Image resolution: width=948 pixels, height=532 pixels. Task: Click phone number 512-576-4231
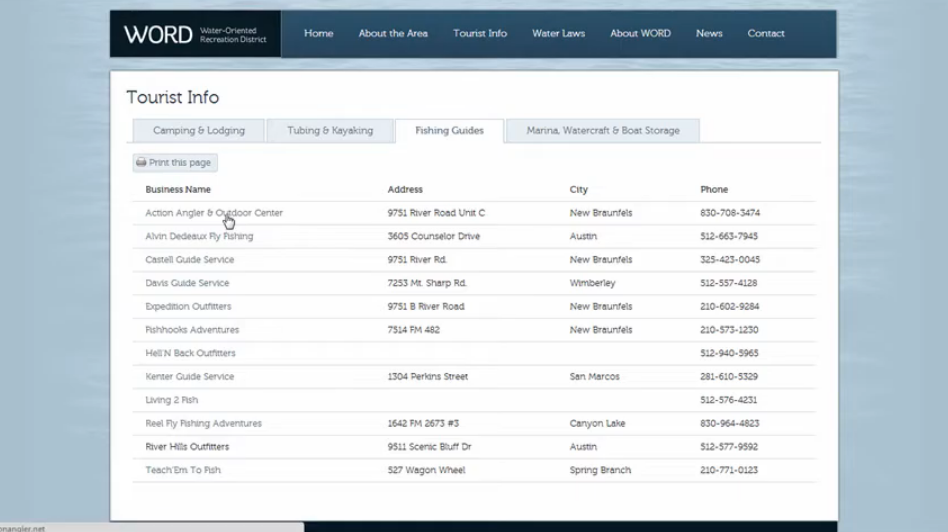729,400
